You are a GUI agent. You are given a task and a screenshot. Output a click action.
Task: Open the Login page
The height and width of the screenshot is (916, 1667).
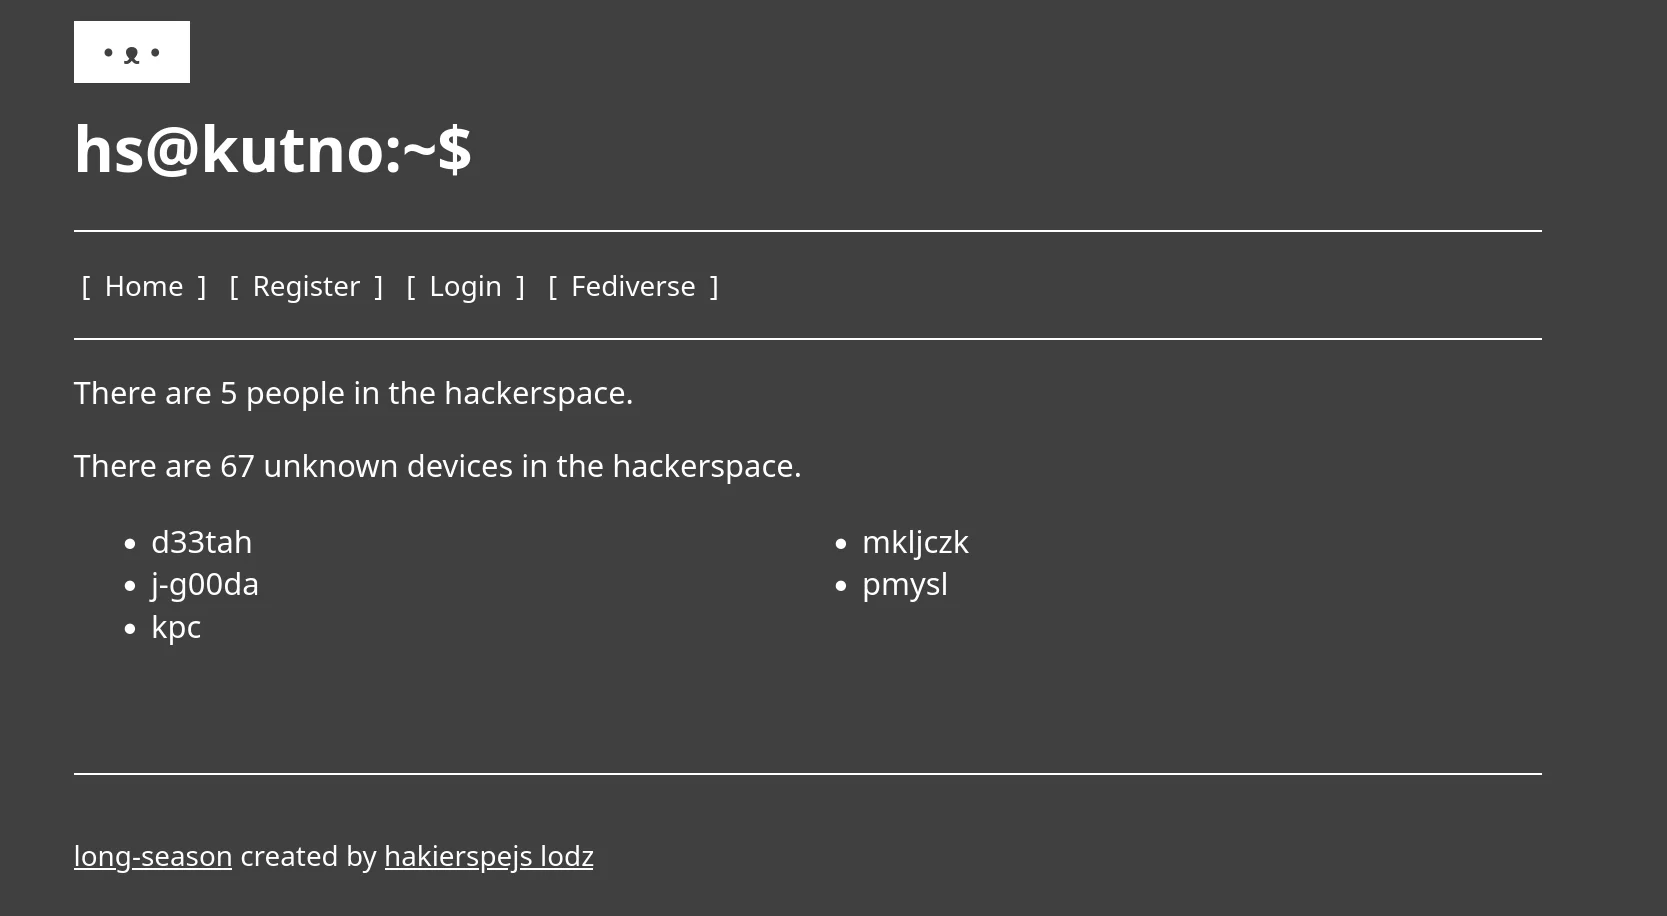click(465, 287)
